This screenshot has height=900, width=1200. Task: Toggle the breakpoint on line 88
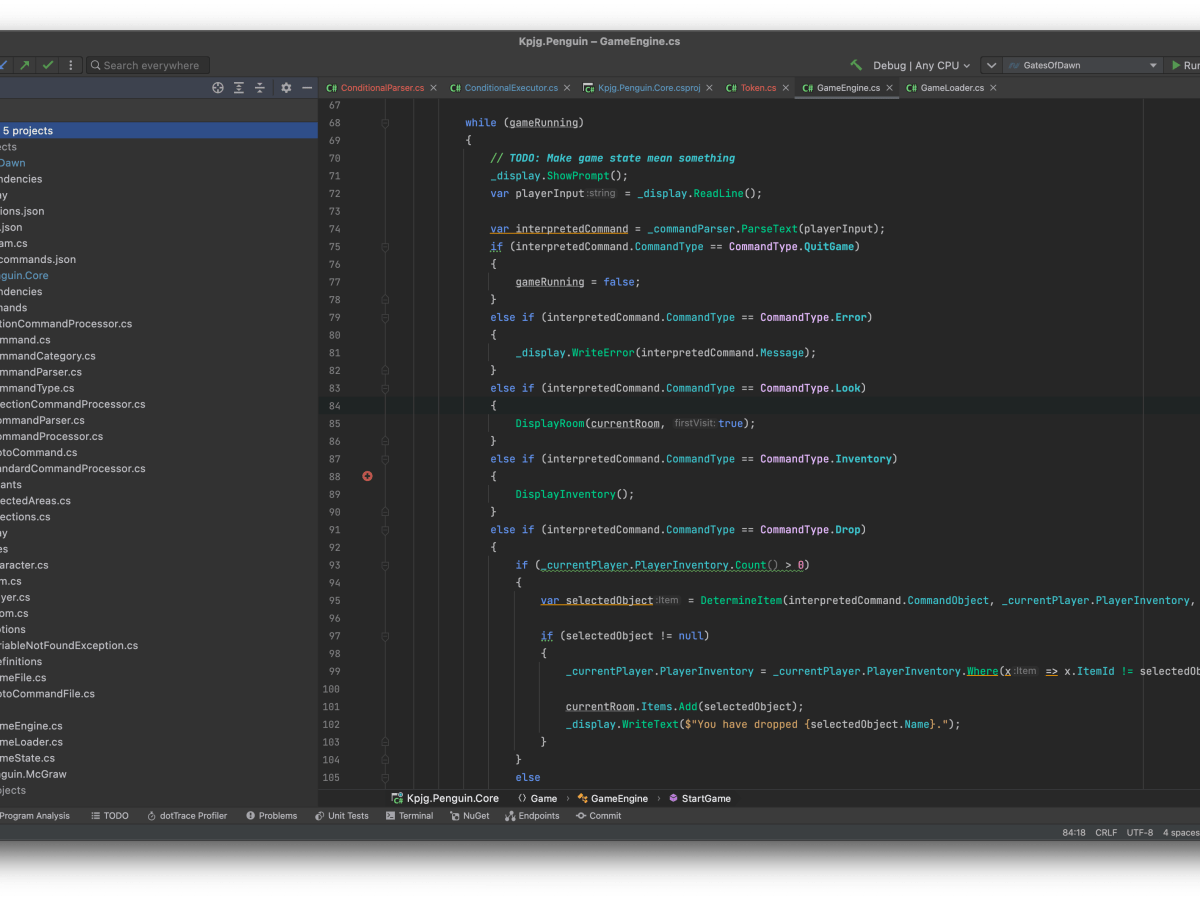click(367, 476)
